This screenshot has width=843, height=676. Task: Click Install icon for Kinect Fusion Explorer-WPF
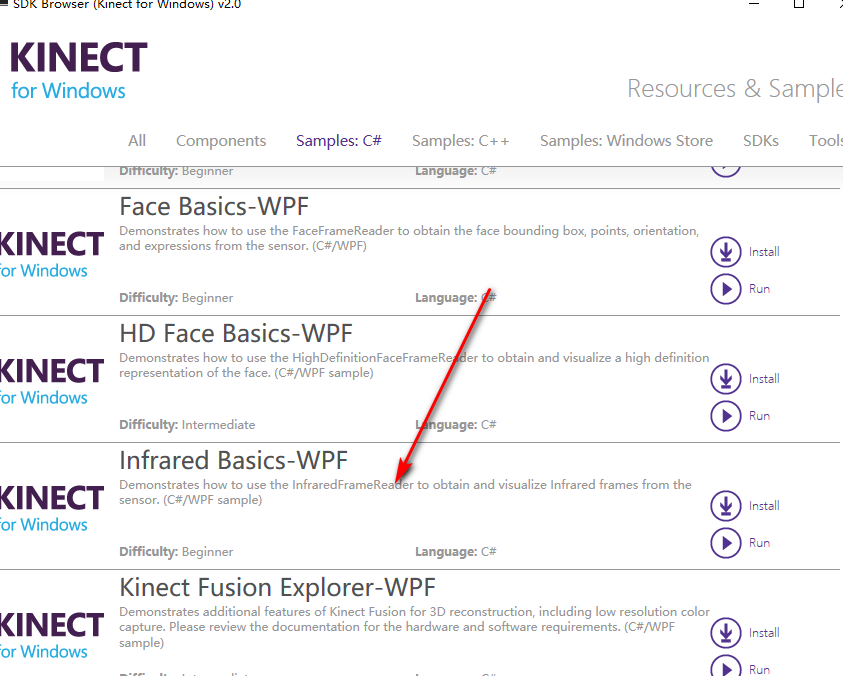tap(726, 633)
